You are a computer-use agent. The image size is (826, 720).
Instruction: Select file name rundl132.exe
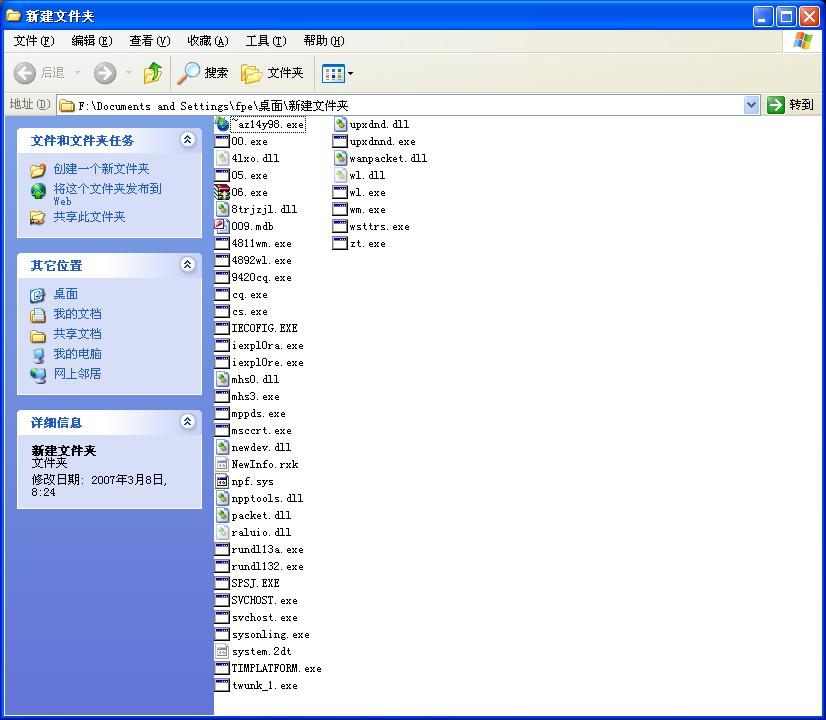[x=268, y=567]
